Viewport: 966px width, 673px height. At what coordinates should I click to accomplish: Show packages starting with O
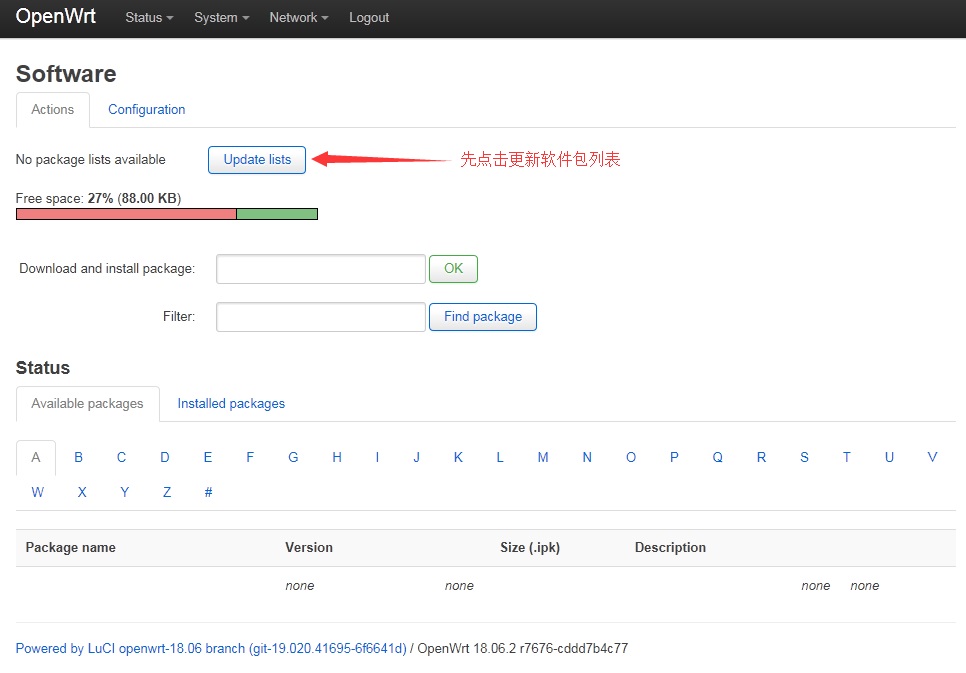click(x=631, y=457)
